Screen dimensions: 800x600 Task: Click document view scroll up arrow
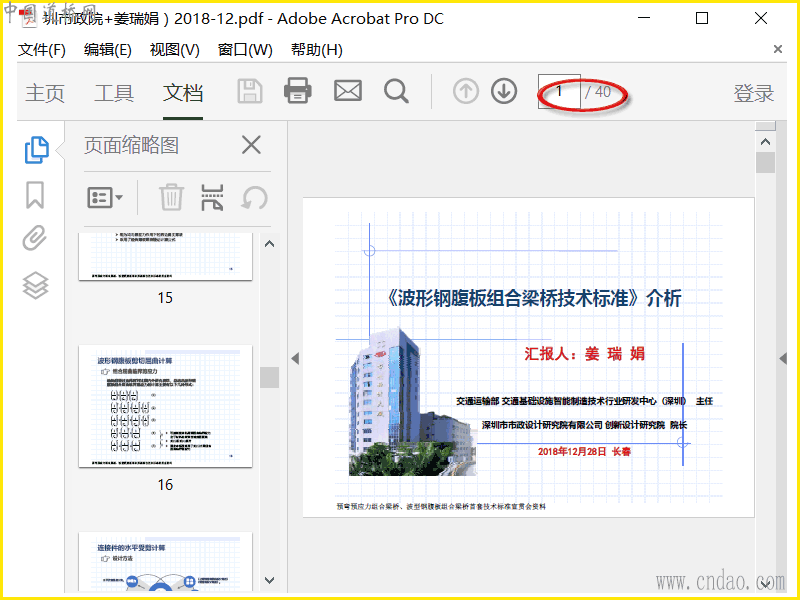[765, 142]
